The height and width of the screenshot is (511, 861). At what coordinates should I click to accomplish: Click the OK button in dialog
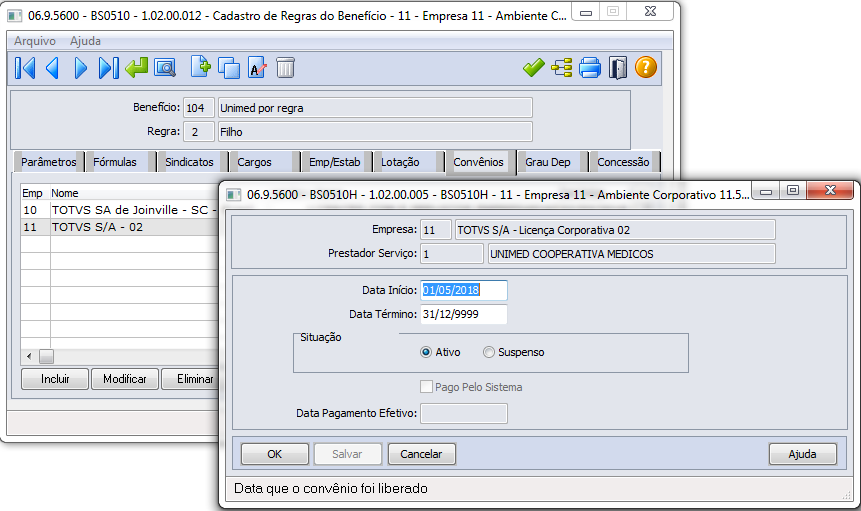coord(275,454)
